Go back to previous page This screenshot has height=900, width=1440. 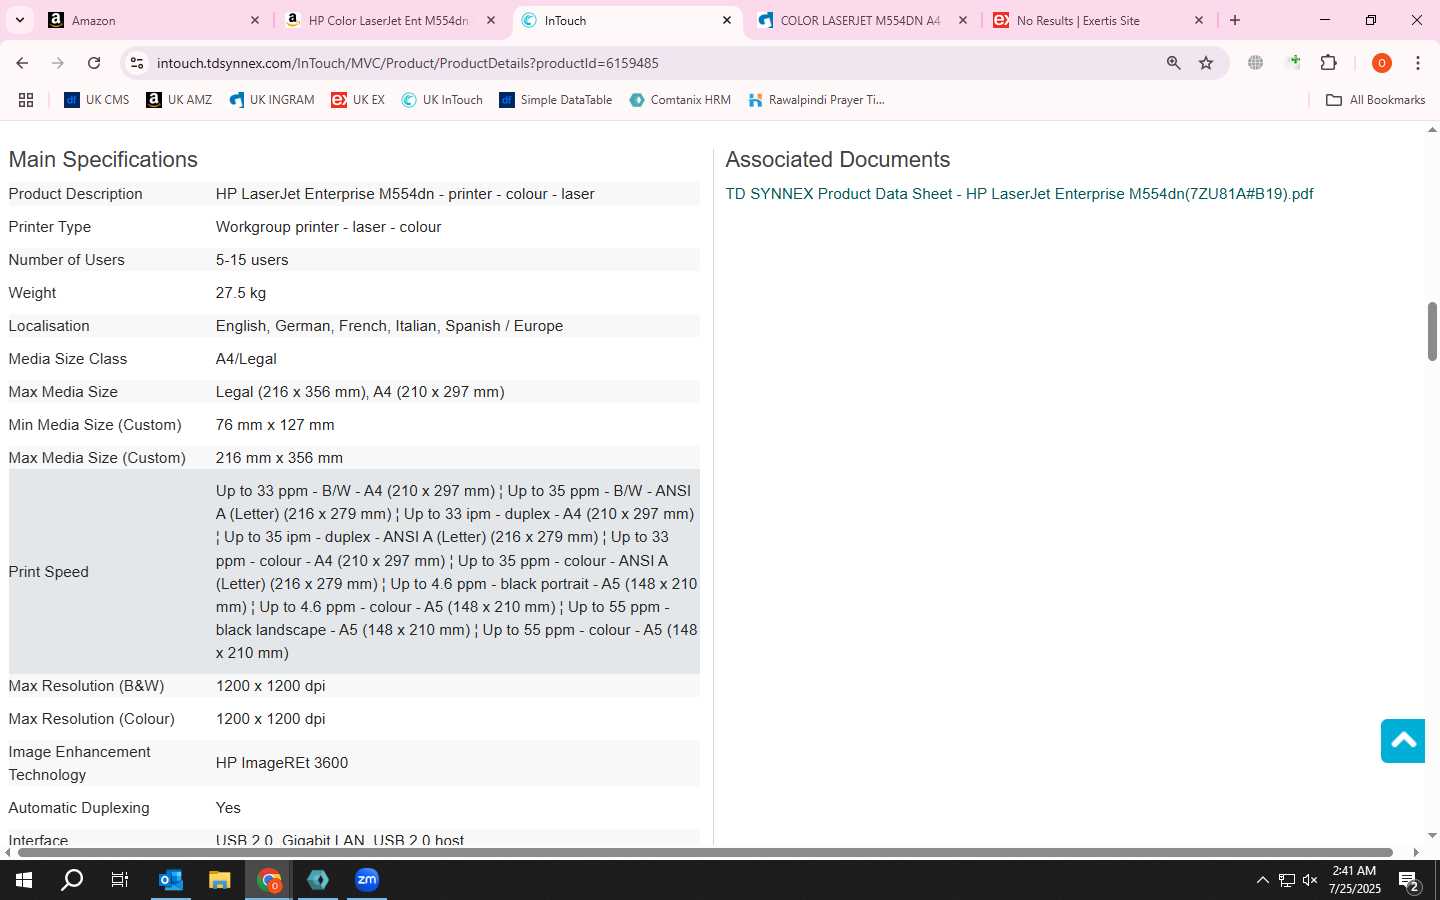[x=22, y=63]
